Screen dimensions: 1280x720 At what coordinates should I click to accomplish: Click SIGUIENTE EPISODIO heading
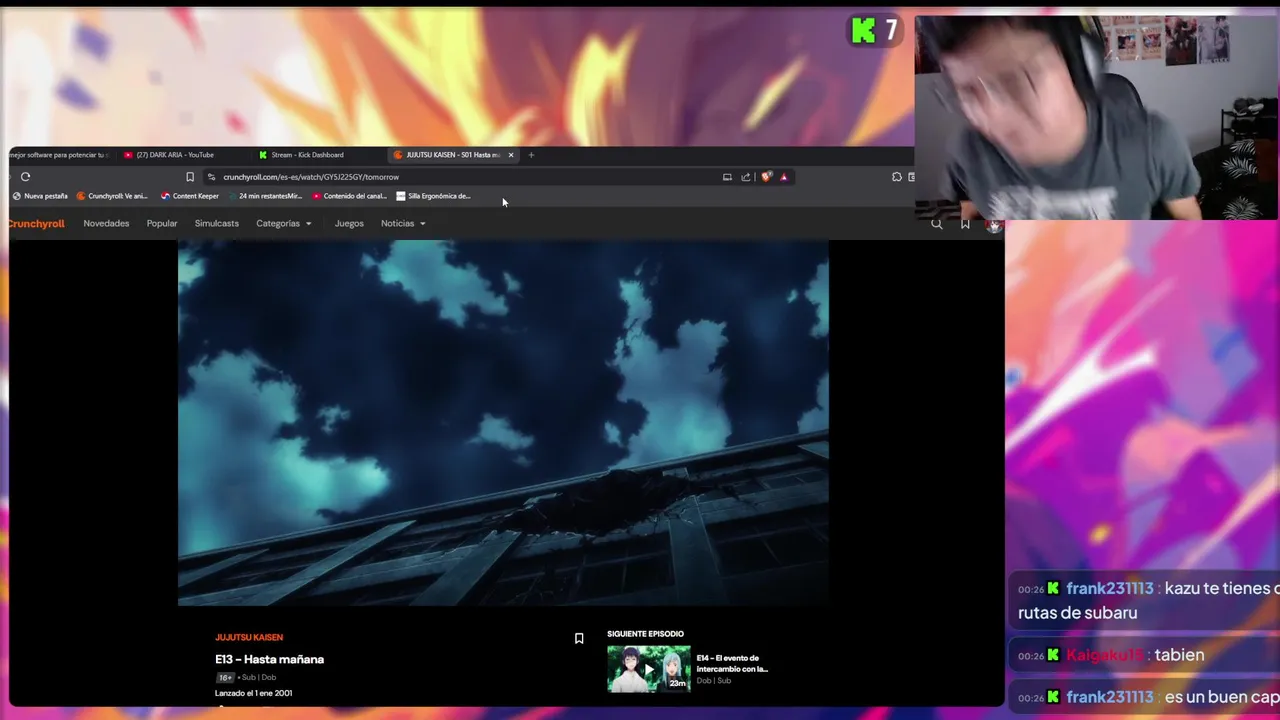click(645, 634)
